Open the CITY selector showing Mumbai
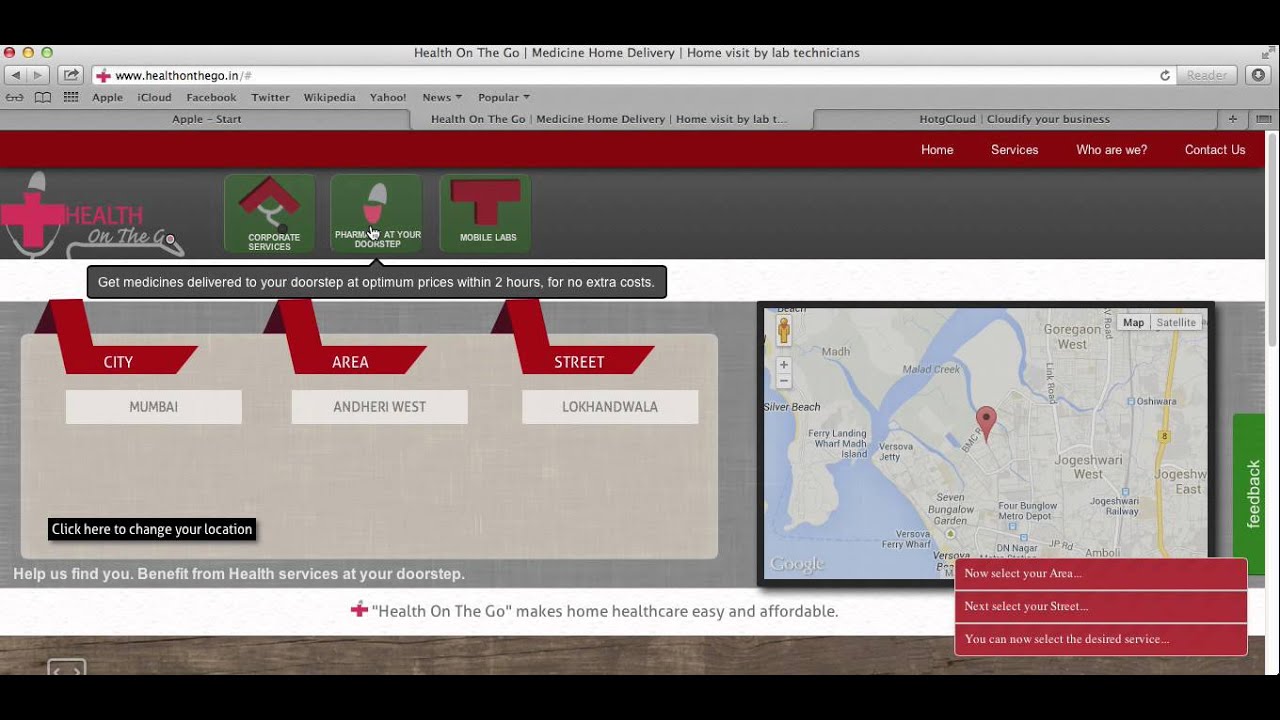This screenshot has width=1280, height=720. [154, 407]
